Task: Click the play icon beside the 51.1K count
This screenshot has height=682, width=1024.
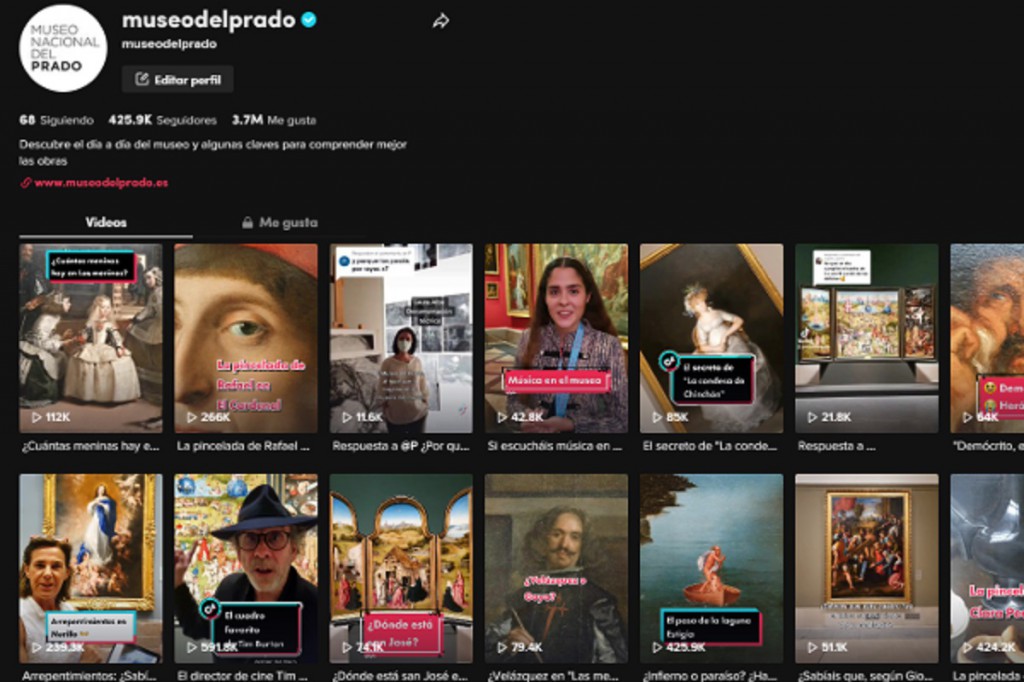Action: coord(812,647)
